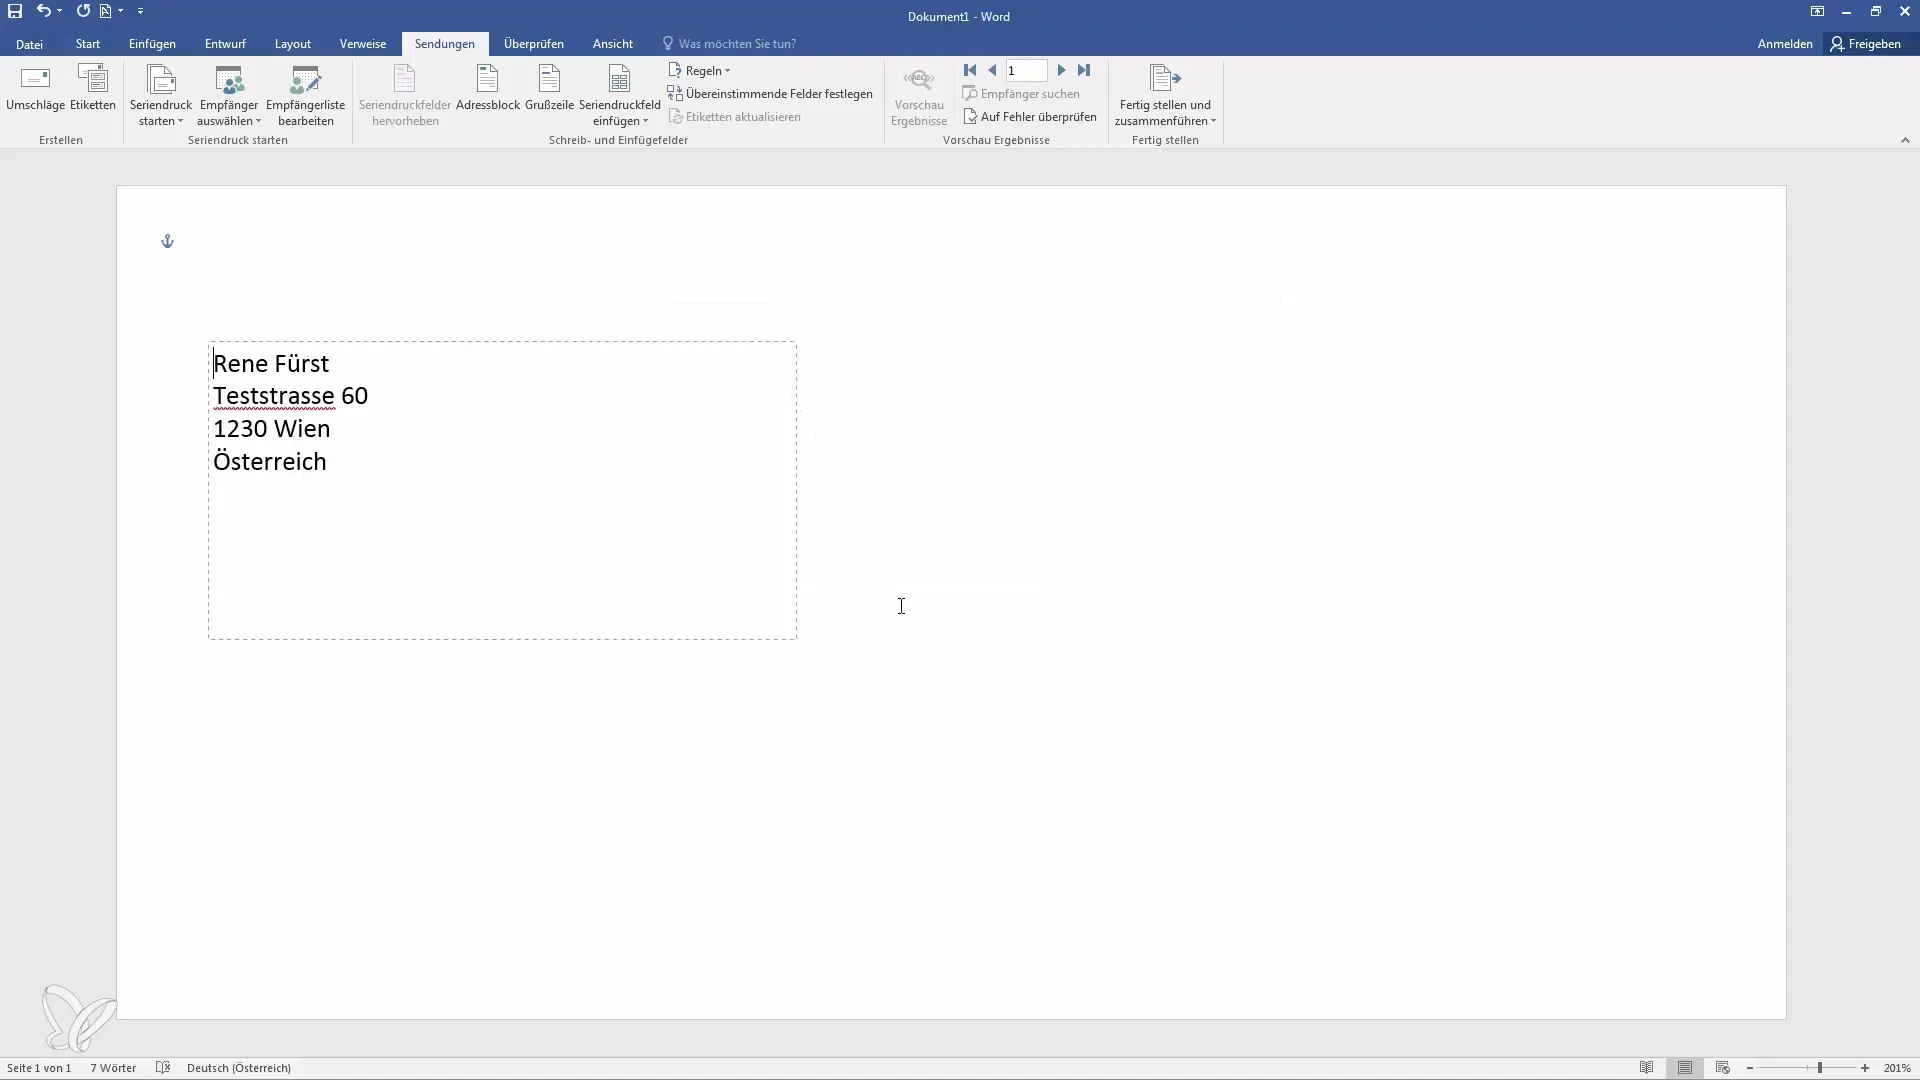This screenshot has width=1920, height=1080.
Task: Click the '7 Wörter' word count
Action: point(113,1068)
